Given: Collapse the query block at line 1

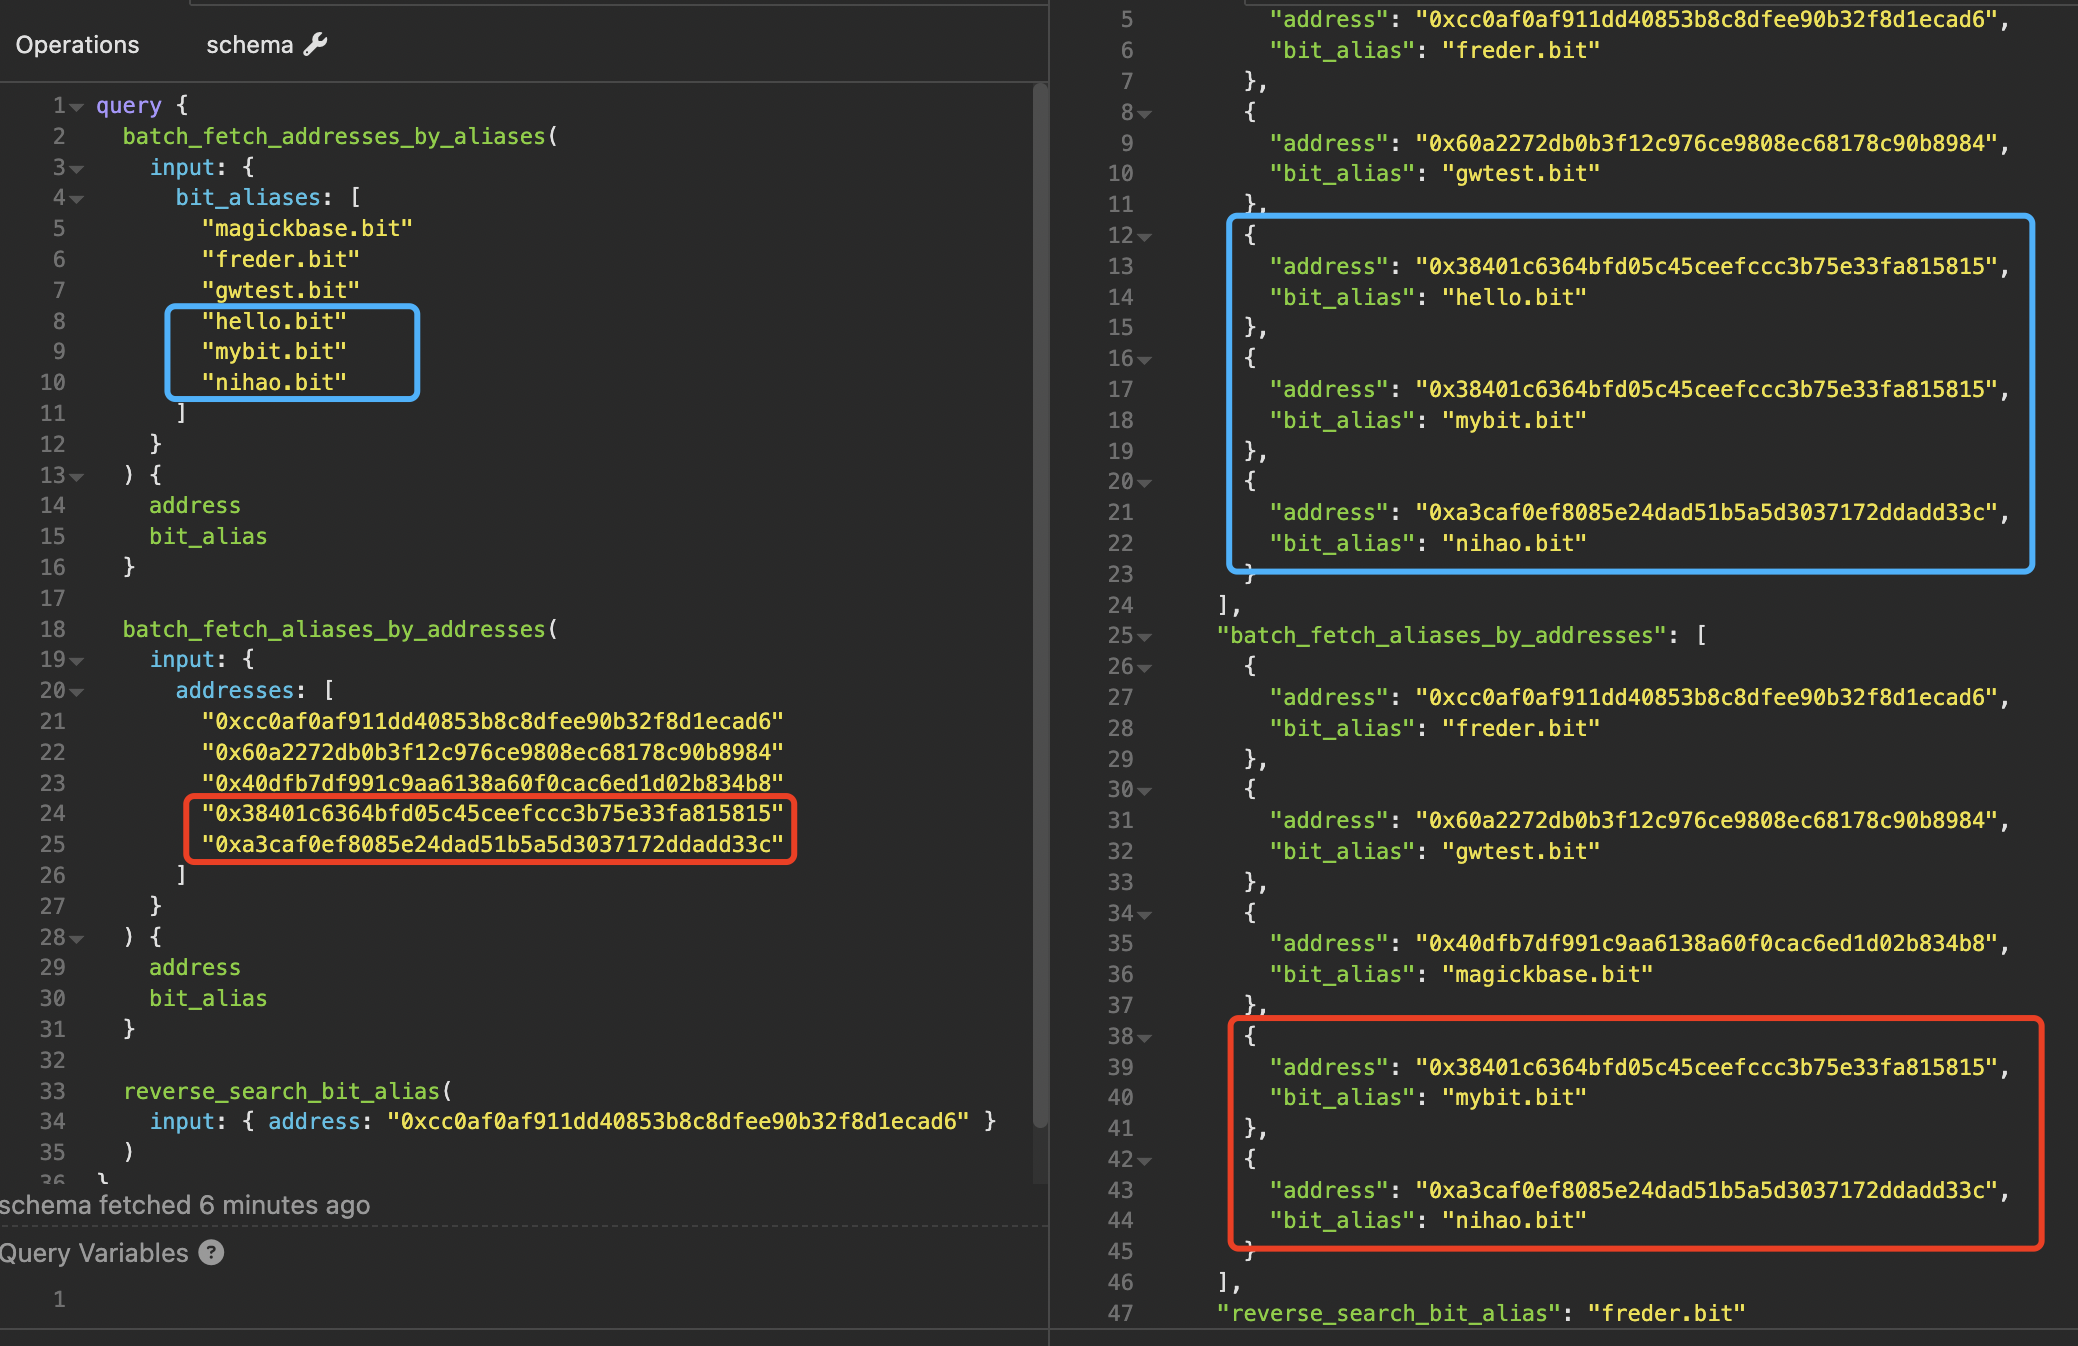Looking at the screenshot, I should click(x=77, y=105).
